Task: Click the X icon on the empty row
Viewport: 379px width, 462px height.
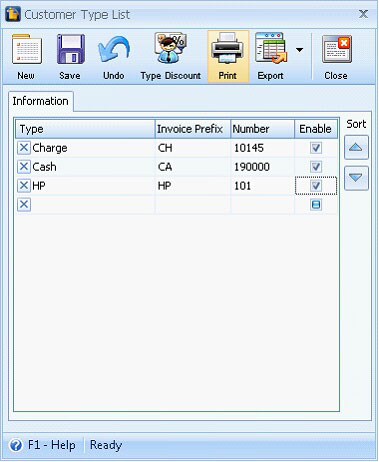Action: click(24, 205)
